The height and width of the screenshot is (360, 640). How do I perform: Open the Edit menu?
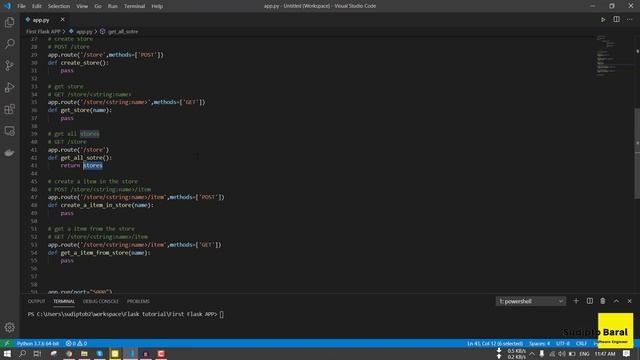[37, 6]
